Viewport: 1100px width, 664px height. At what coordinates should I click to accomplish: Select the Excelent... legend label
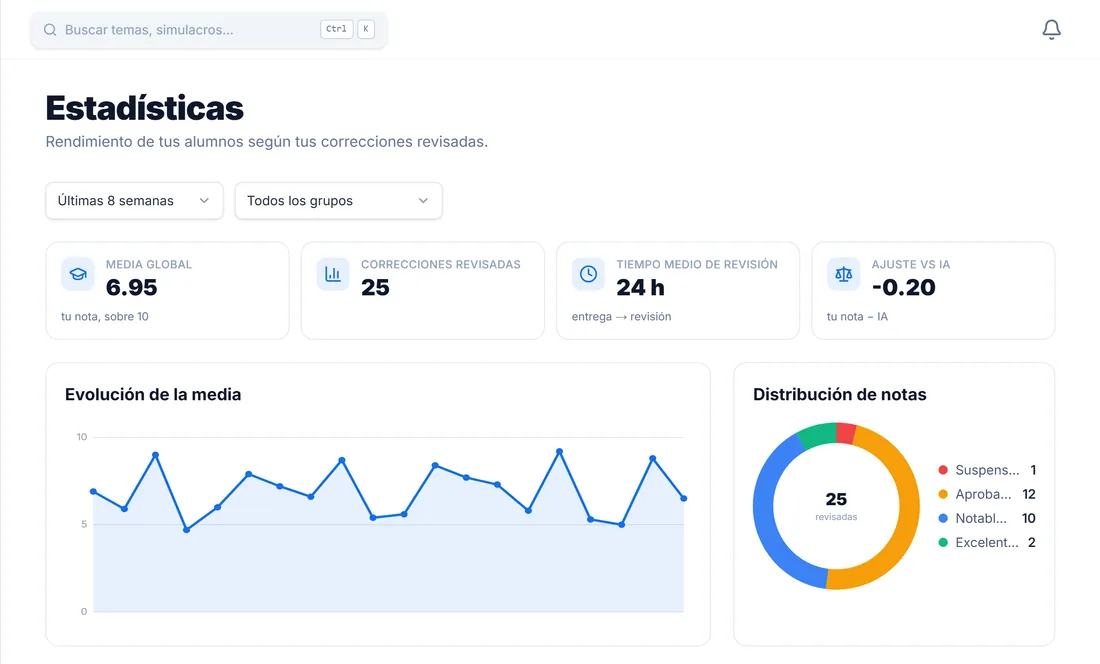pos(987,542)
